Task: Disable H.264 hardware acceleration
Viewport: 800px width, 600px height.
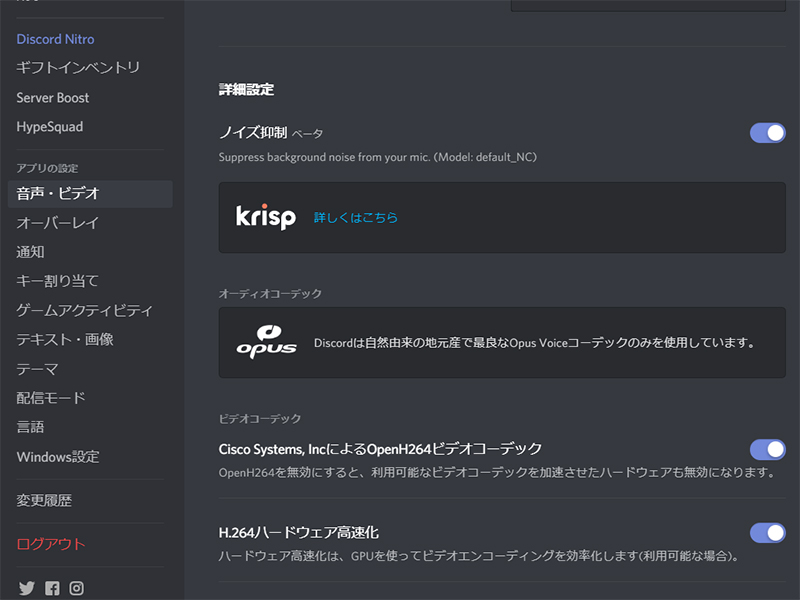Action: point(766,533)
